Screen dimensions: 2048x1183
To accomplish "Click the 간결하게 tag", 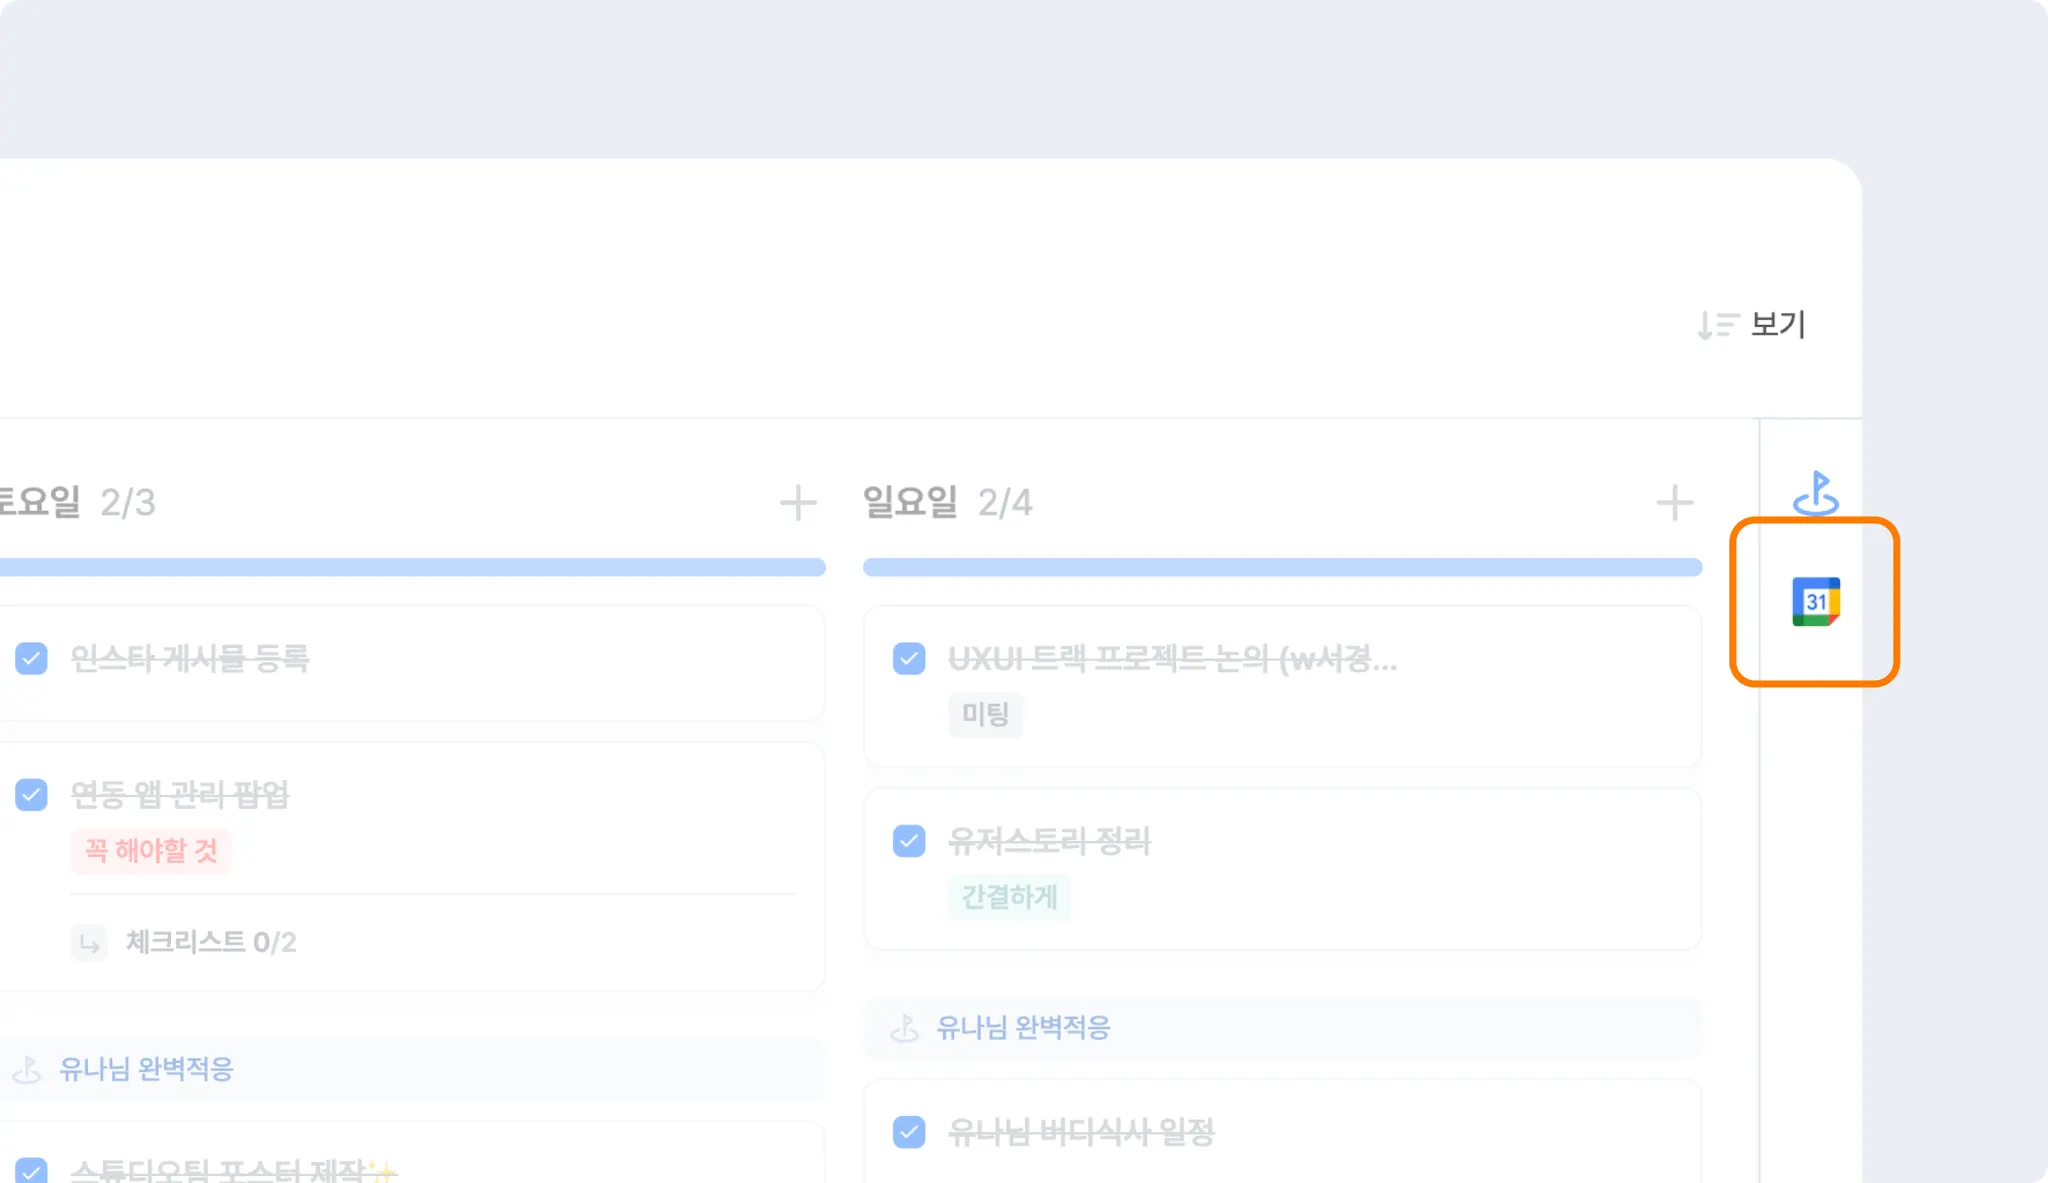I will pyautogui.click(x=1009, y=897).
